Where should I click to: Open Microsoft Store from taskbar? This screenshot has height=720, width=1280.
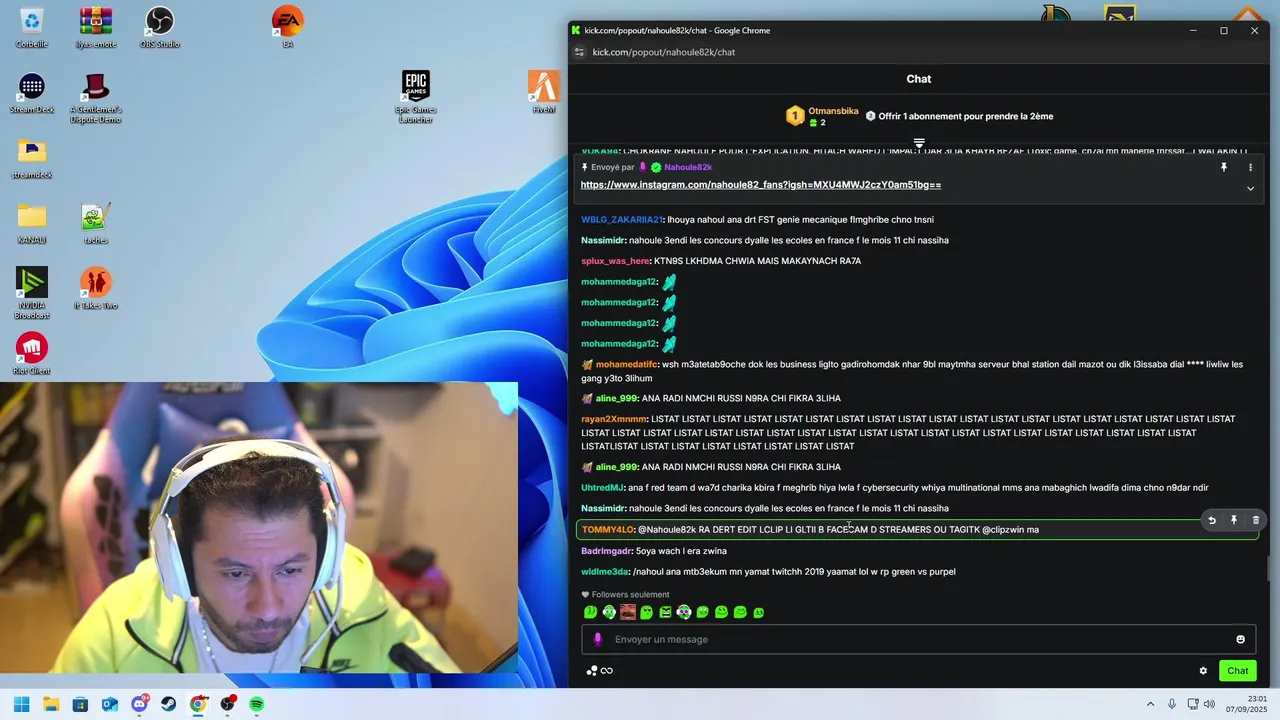tap(80, 705)
